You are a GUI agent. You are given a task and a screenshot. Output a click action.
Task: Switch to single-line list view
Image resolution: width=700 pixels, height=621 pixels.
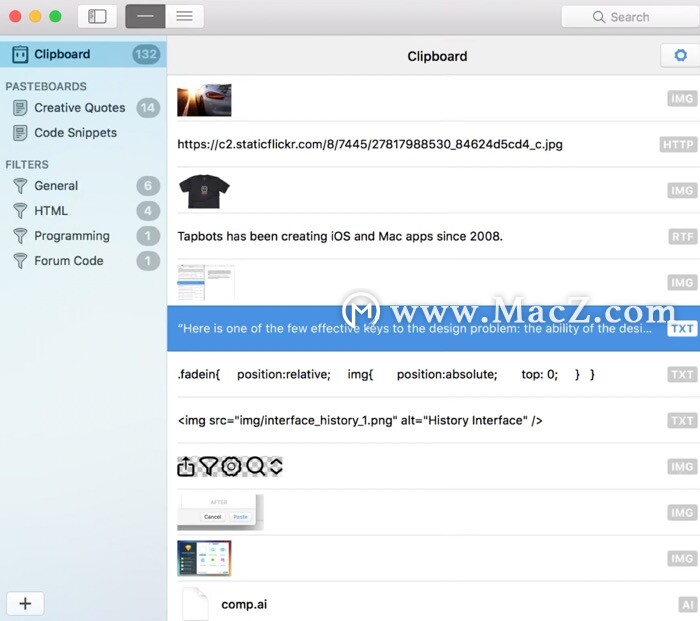click(x=146, y=17)
